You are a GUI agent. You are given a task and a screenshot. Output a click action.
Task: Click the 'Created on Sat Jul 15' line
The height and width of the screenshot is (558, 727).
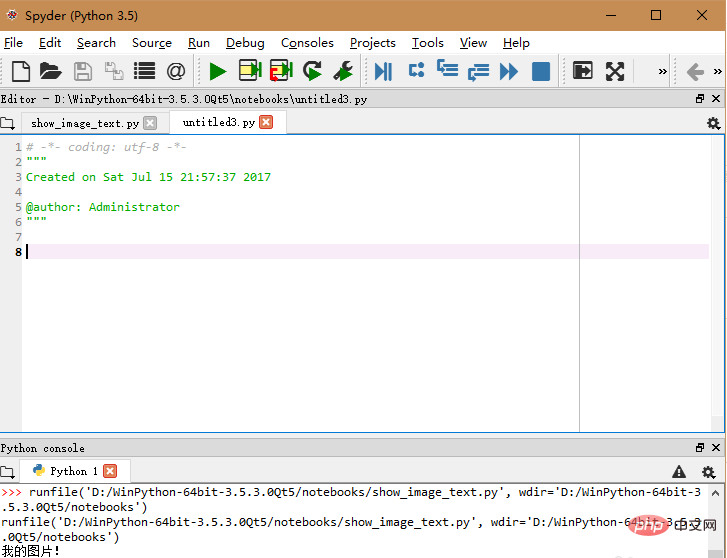pyautogui.click(x=148, y=177)
